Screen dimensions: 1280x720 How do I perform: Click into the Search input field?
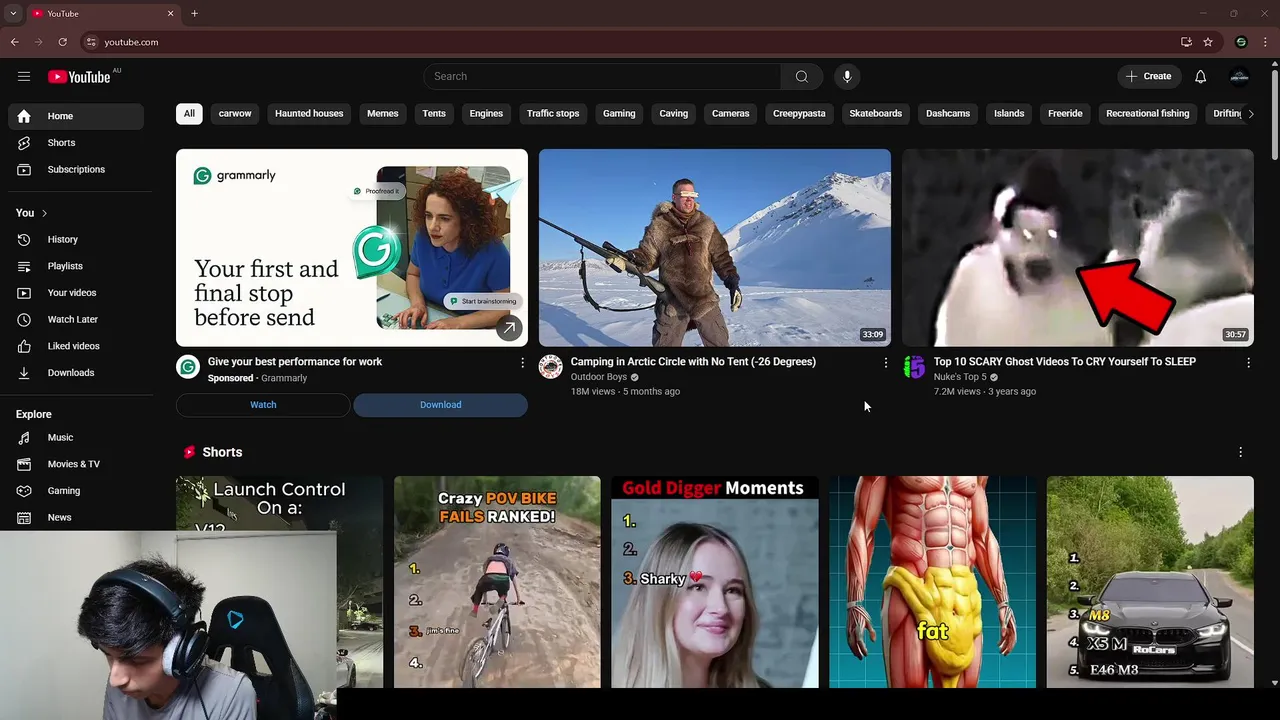tap(602, 76)
